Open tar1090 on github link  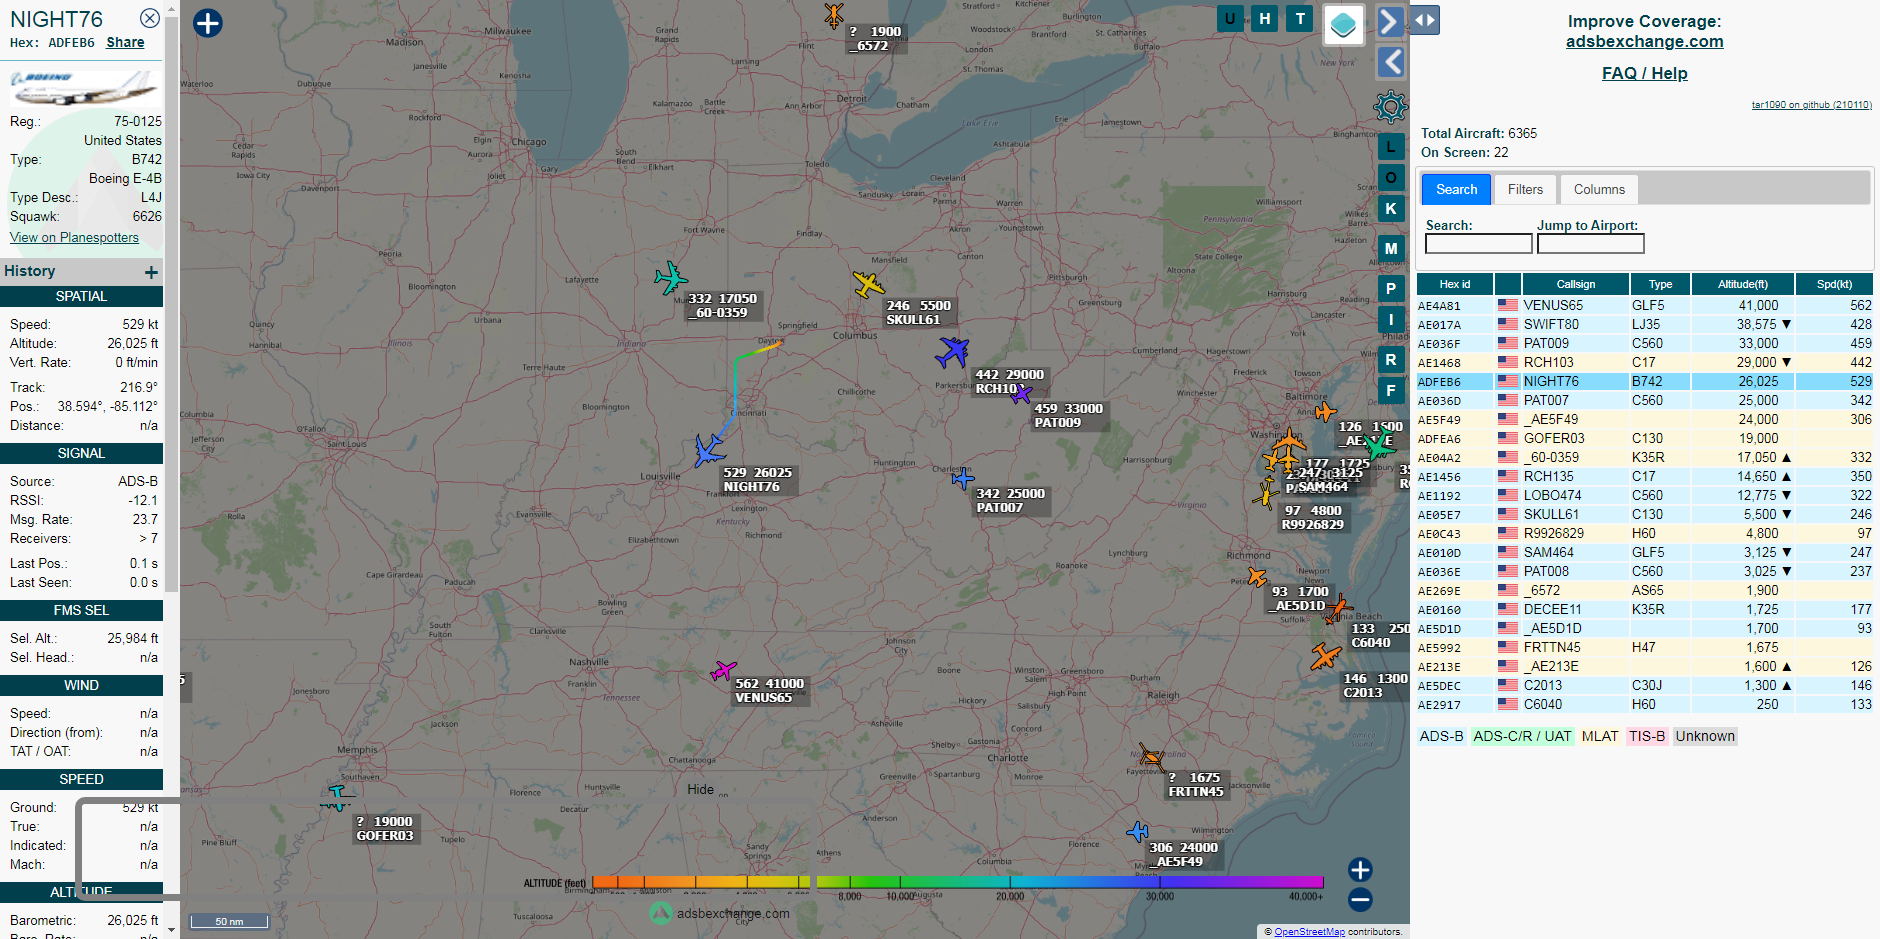pos(1811,104)
